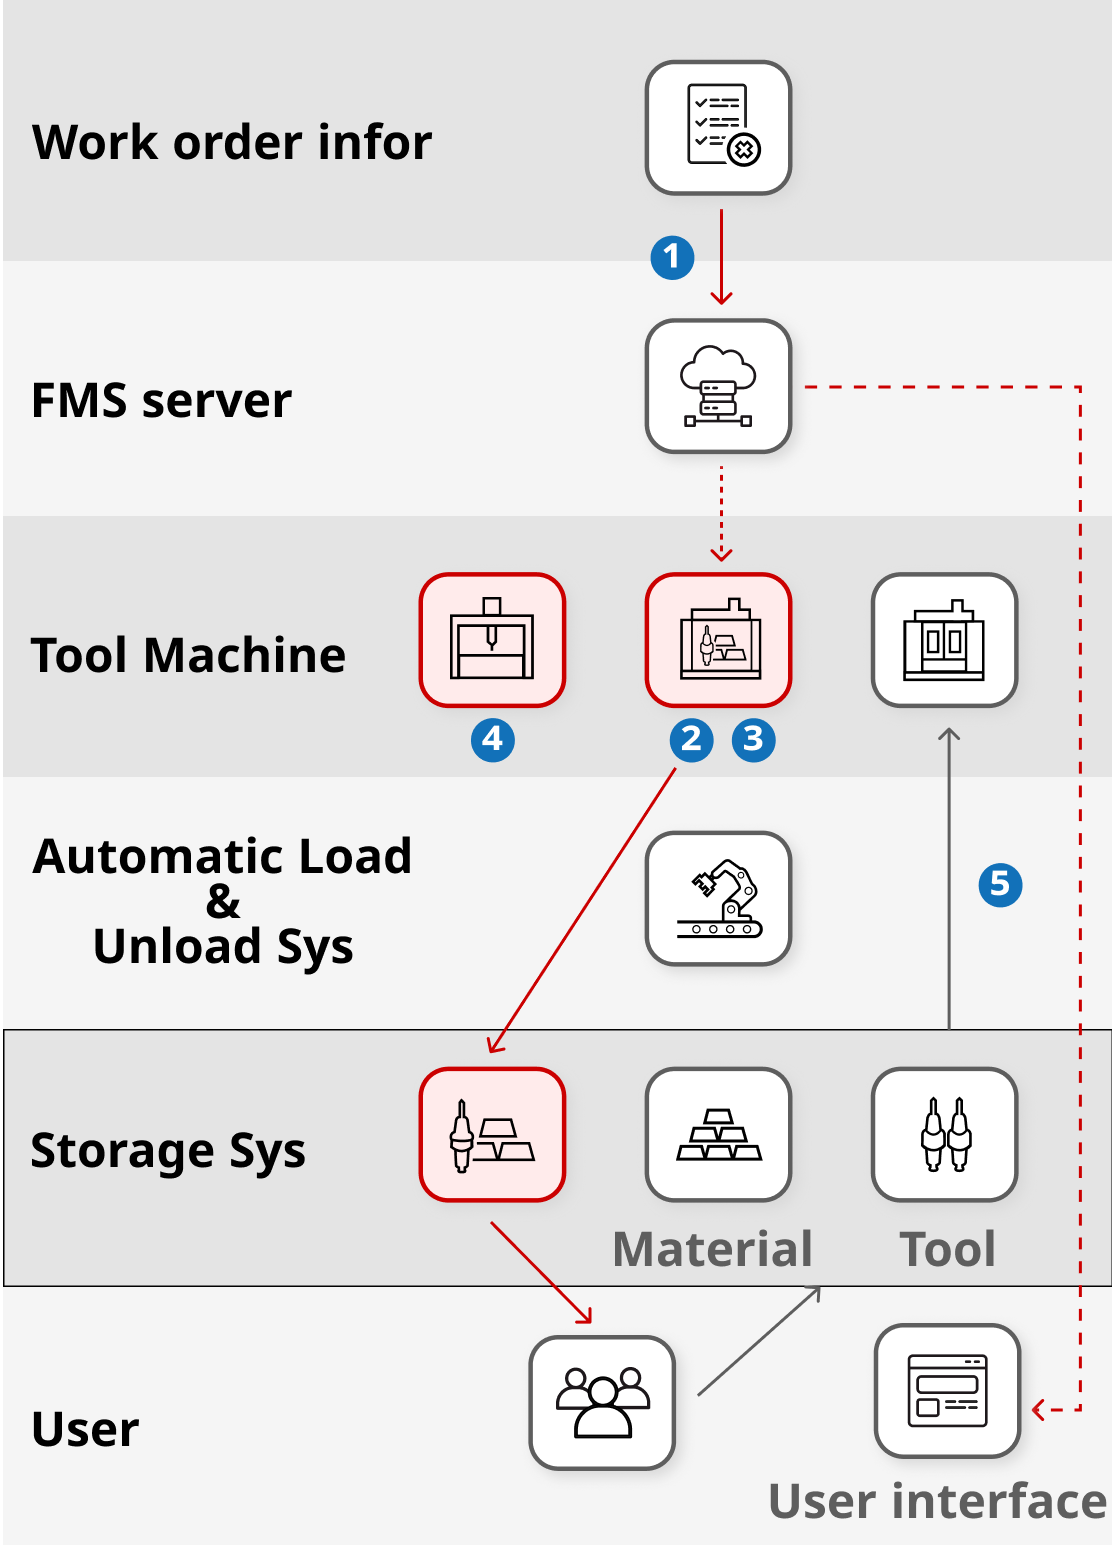This screenshot has width=1112, height=1545.
Task: Click the 'User interface' caption text
Action: coord(937,1501)
